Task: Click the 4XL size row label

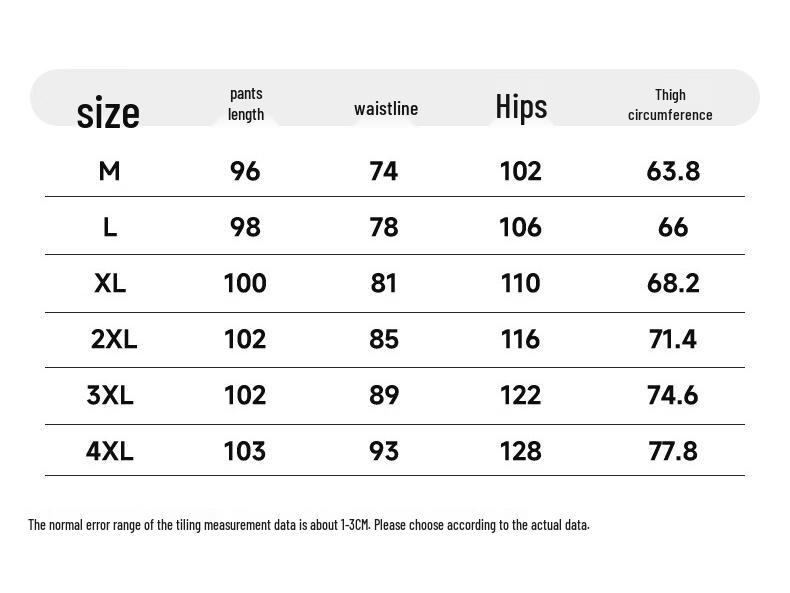Action: tap(110, 450)
